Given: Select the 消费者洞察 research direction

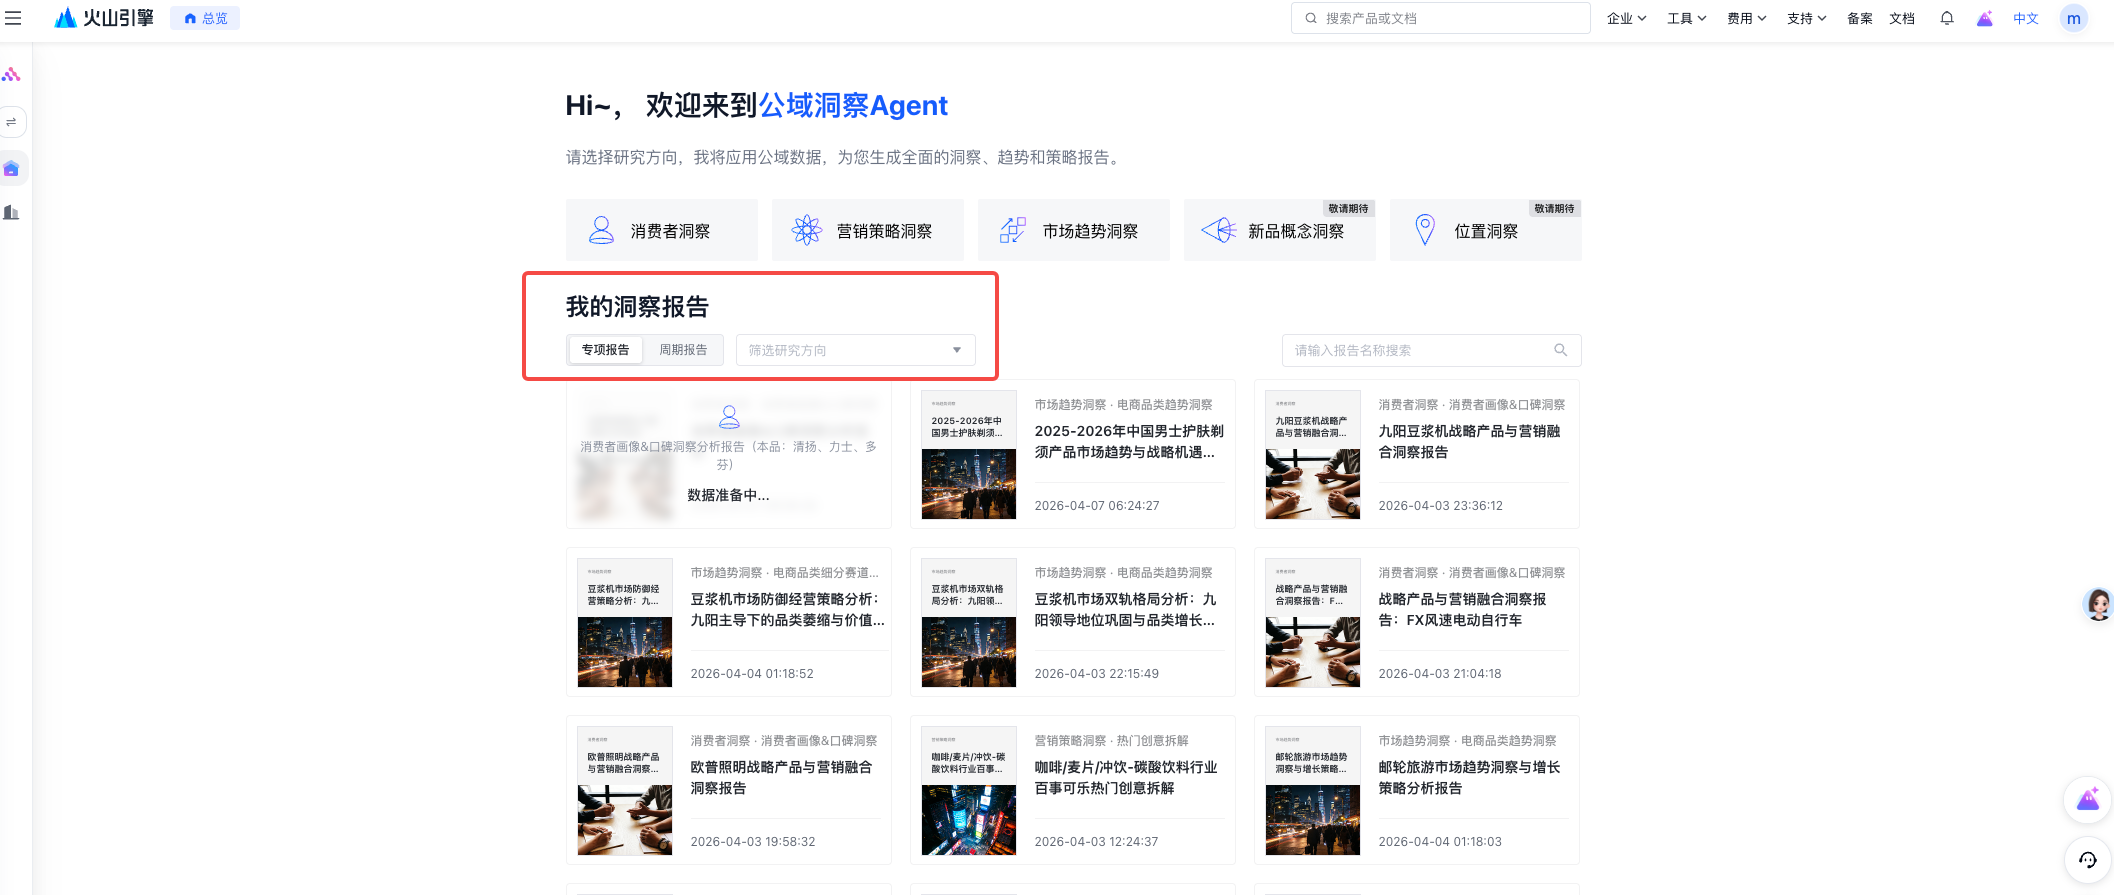Looking at the screenshot, I should [662, 230].
